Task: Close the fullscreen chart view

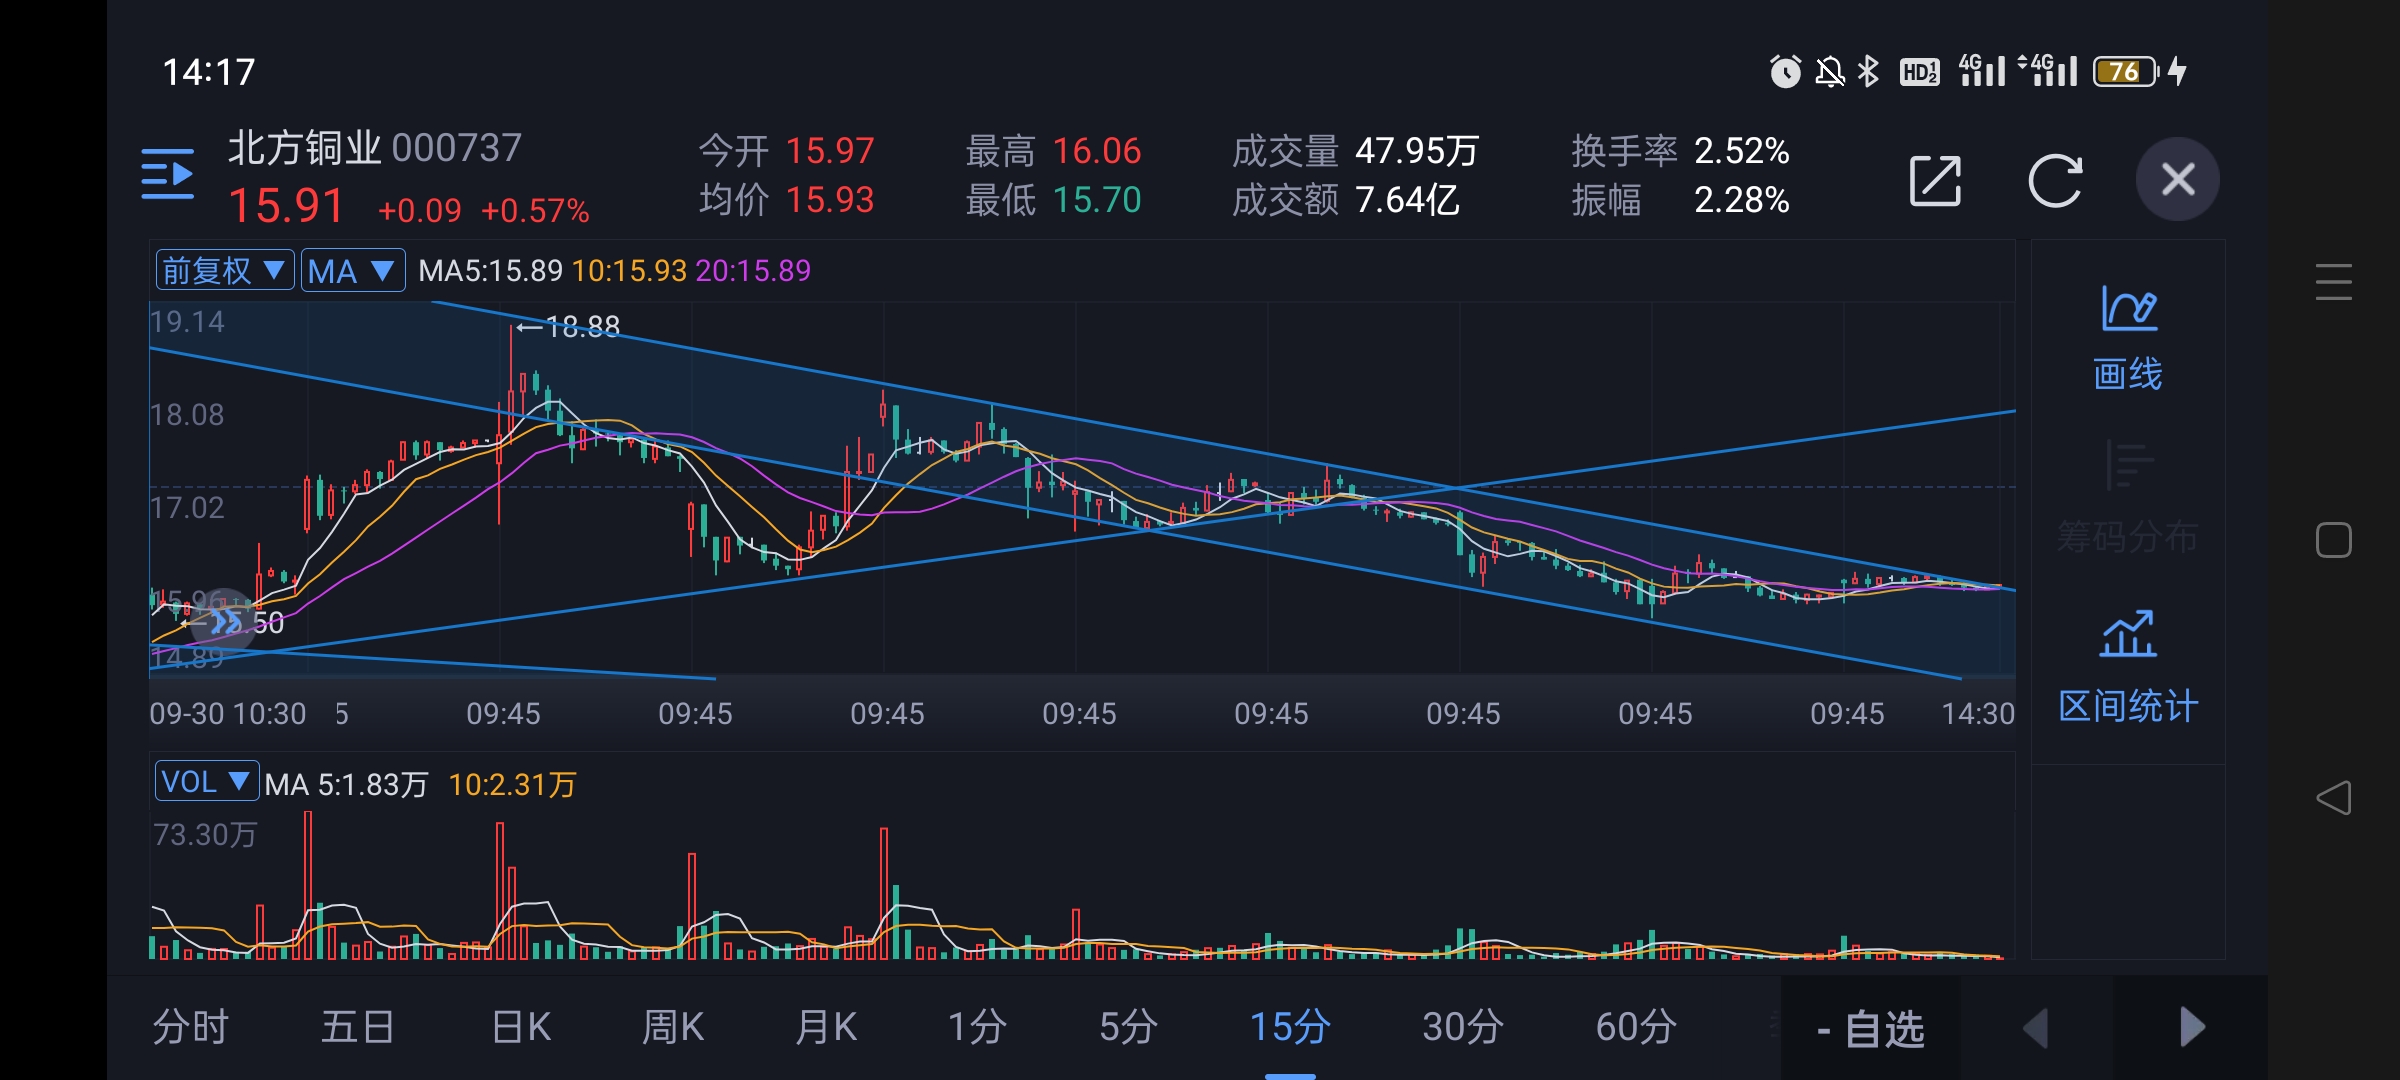Action: coord(2177,180)
